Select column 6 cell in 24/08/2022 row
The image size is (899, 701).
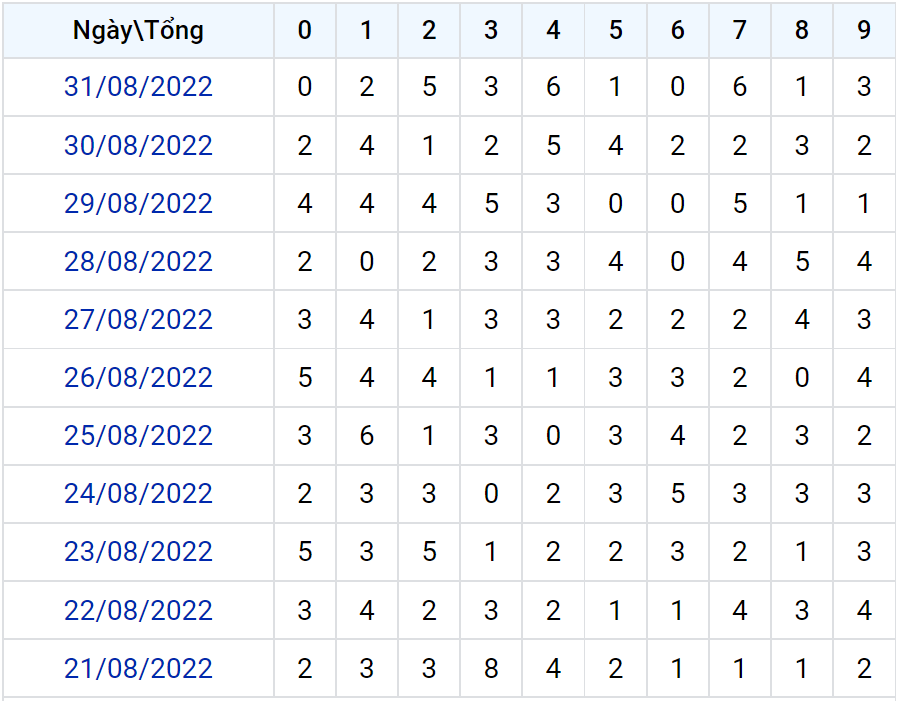click(678, 494)
